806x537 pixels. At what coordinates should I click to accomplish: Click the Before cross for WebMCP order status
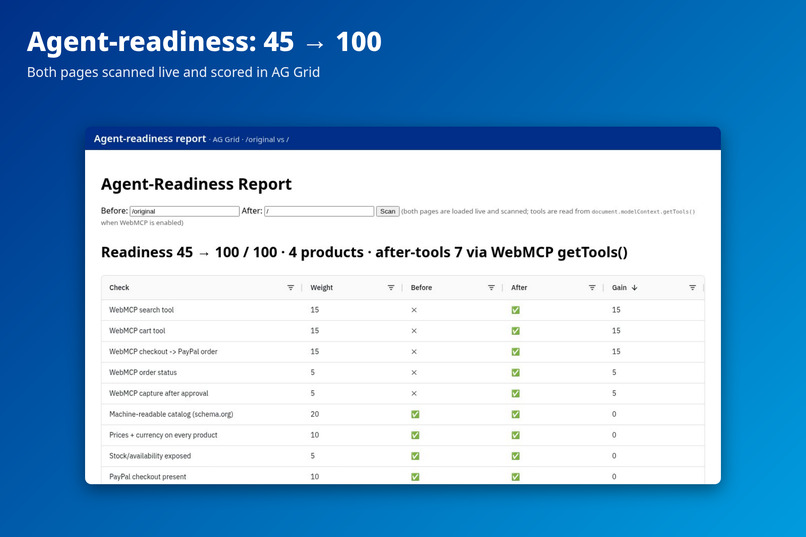point(414,373)
